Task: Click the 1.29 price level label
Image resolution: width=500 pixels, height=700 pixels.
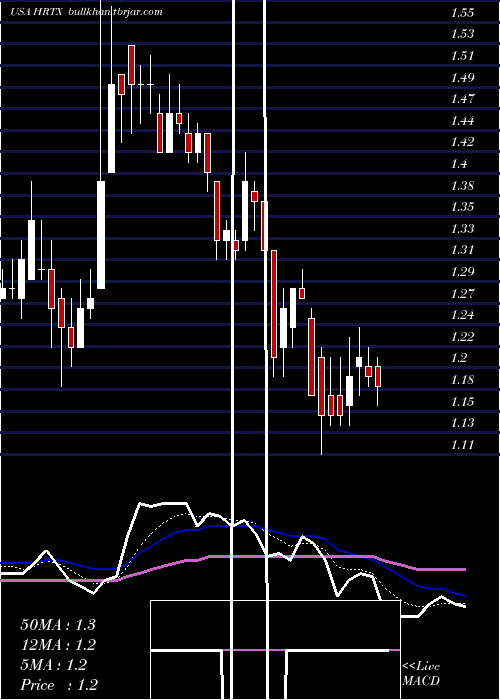Action: click(x=462, y=272)
